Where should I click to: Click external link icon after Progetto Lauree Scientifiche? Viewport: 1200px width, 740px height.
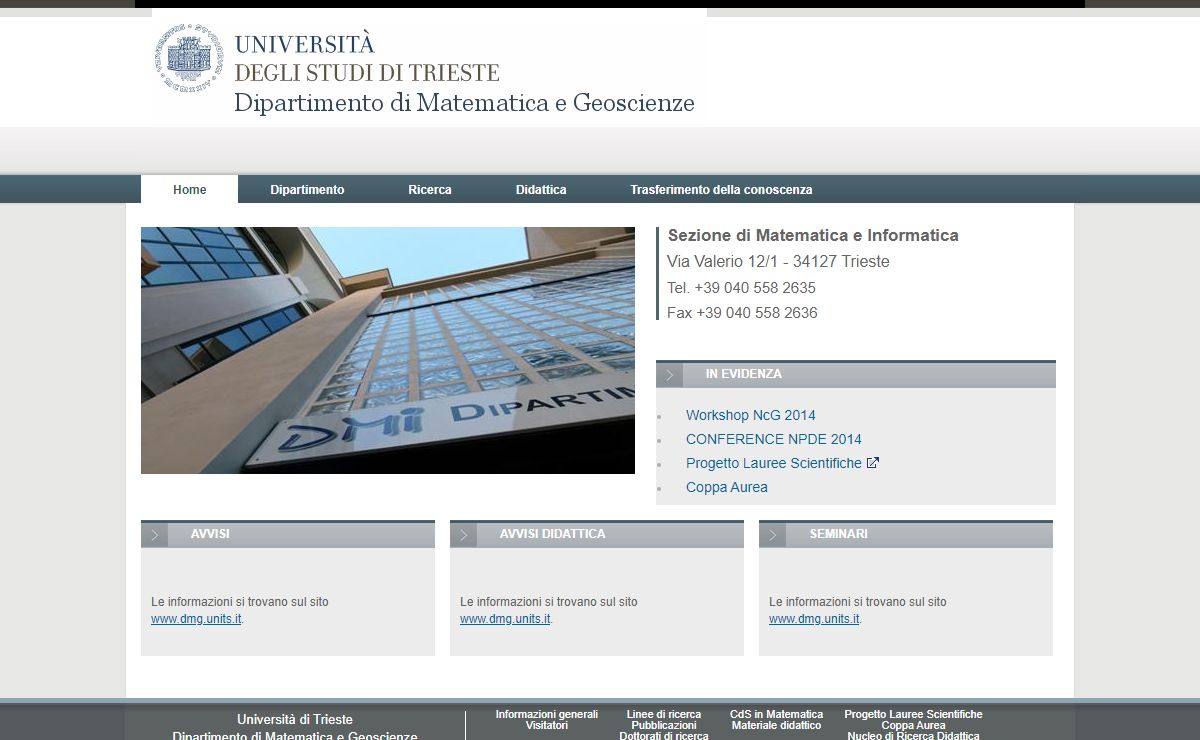[x=872, y=463]
